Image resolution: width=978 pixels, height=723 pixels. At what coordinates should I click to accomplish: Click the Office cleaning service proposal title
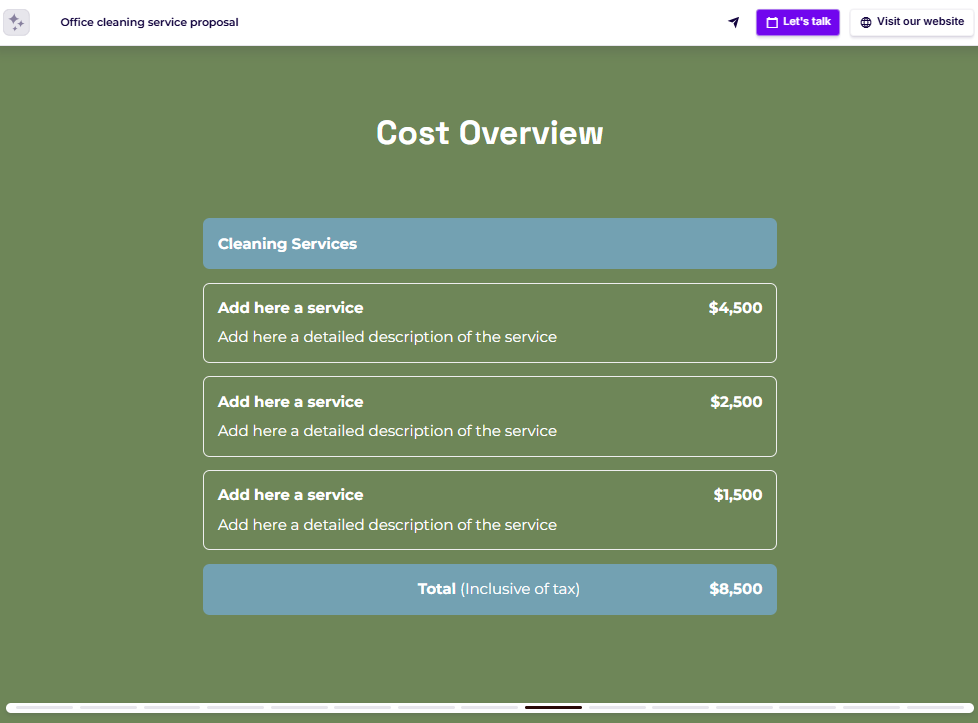[149, 21]
